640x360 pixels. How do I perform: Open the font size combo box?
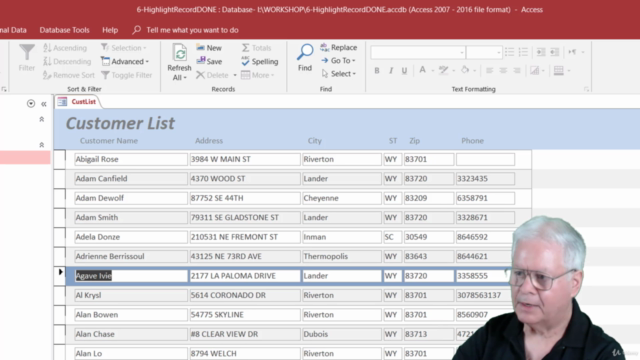(484, 52)
